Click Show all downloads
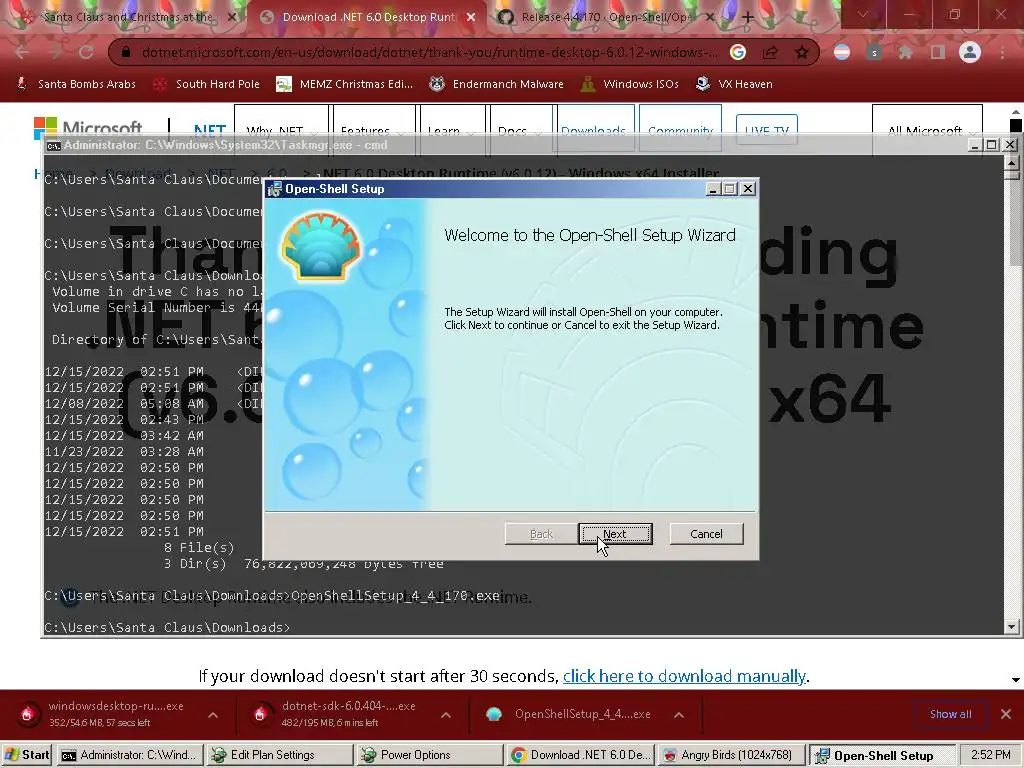Screen dimensions: 1024x768 point(950,714)
